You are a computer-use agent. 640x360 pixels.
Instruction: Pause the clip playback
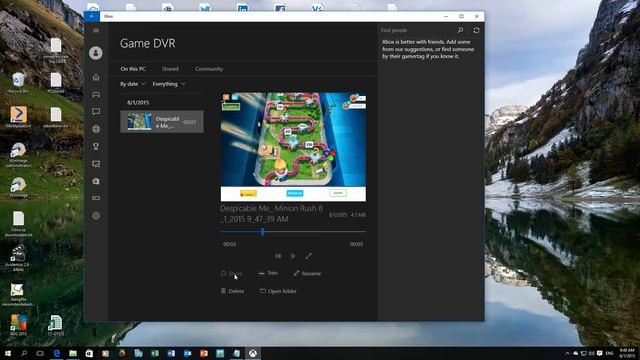tap(278, 256)
